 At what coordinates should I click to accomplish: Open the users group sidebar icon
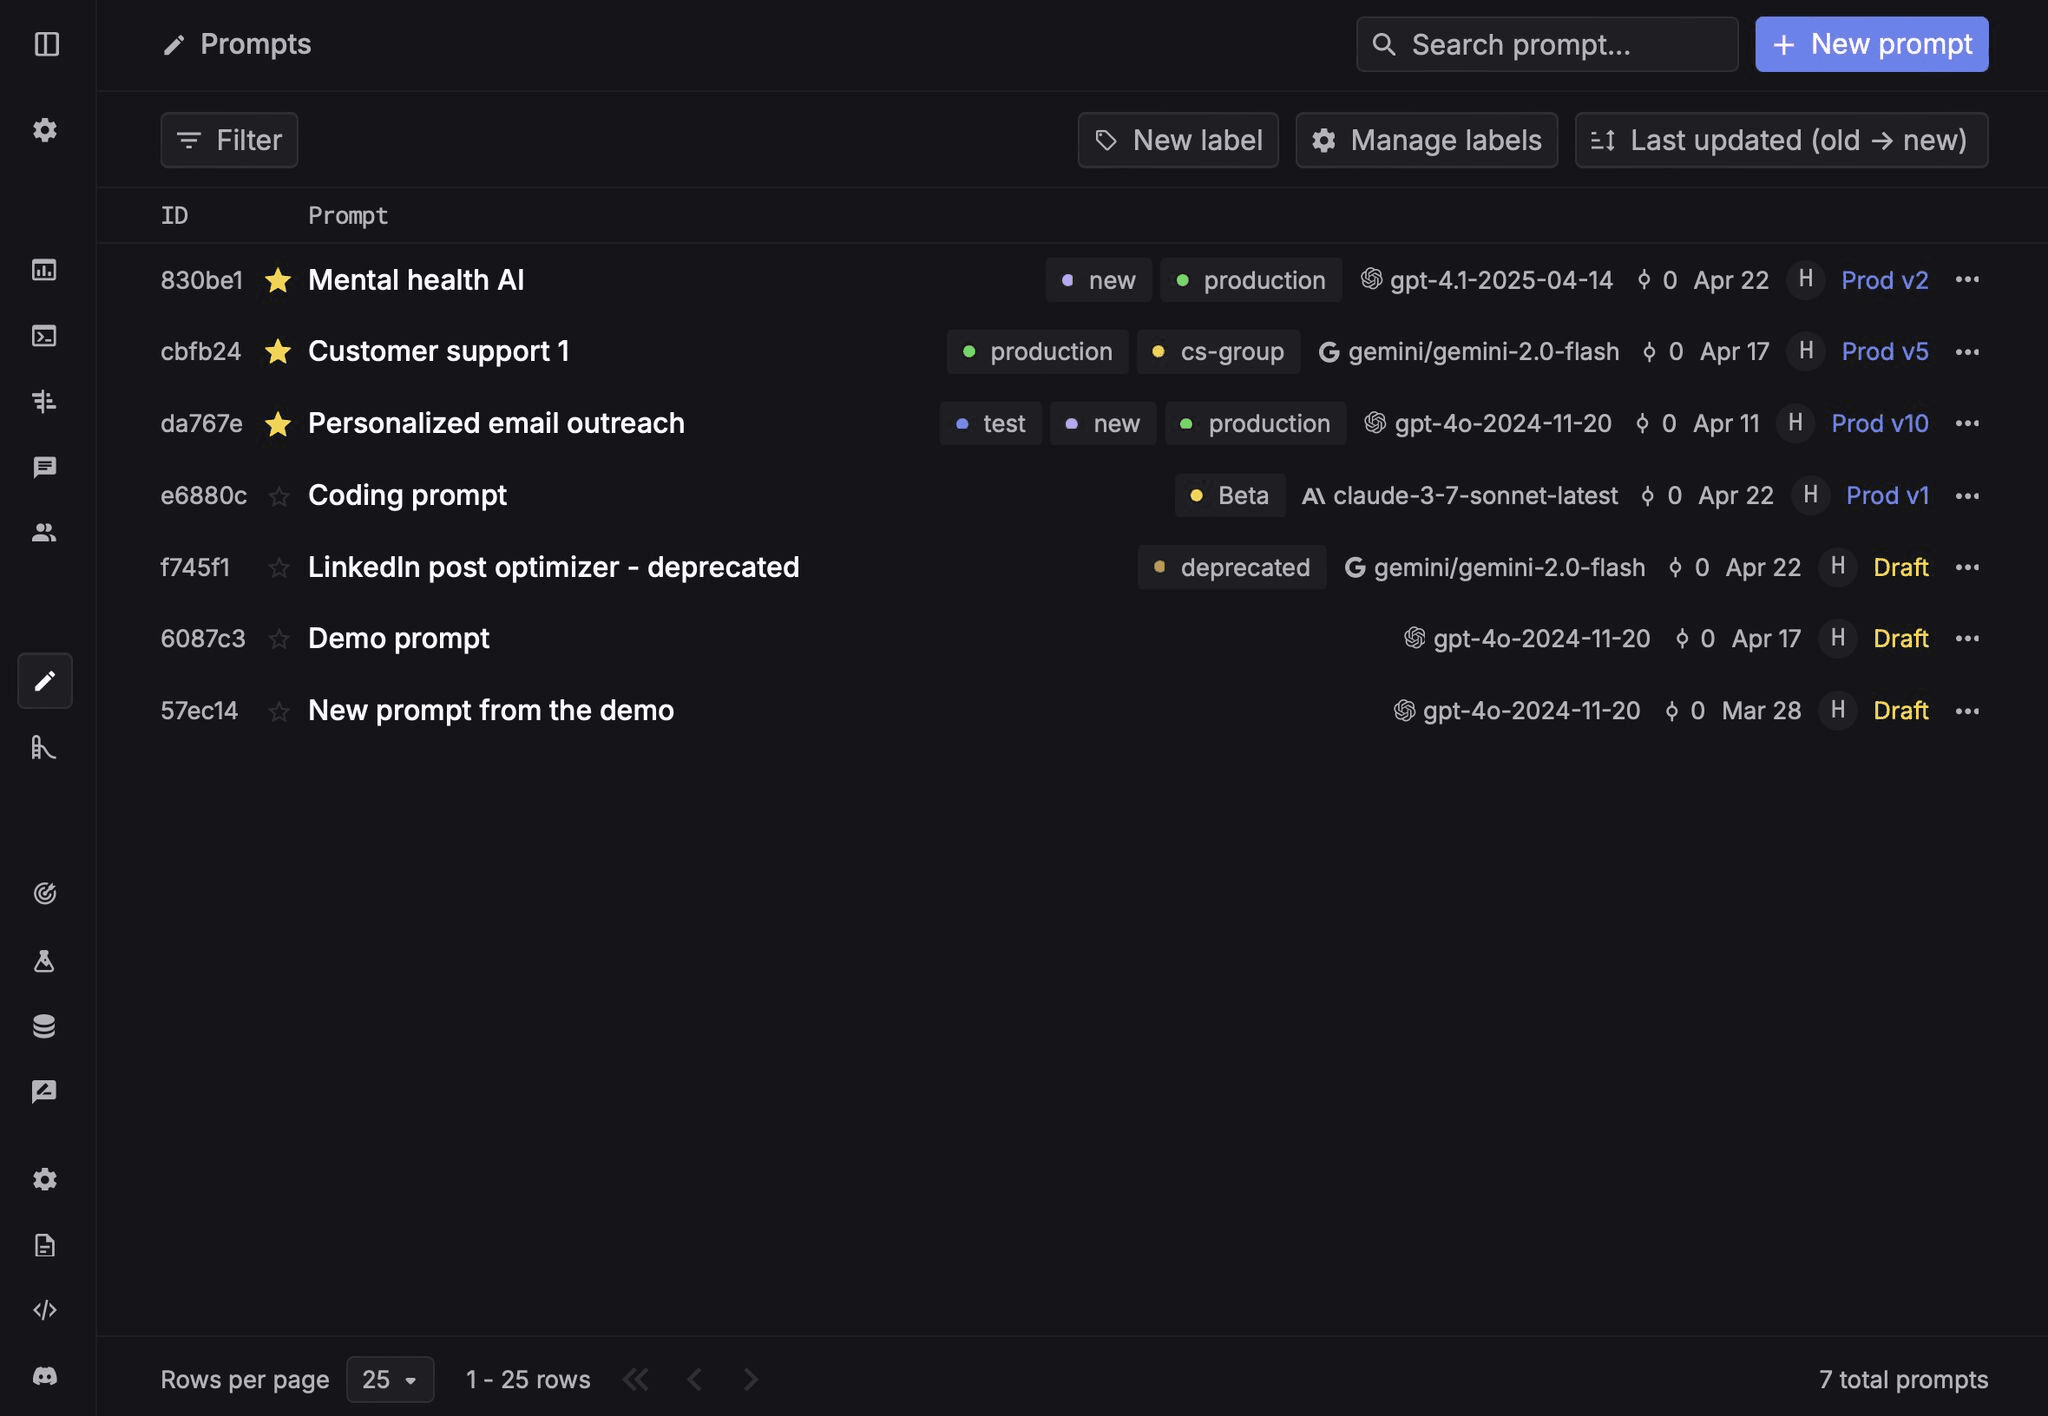45,533
